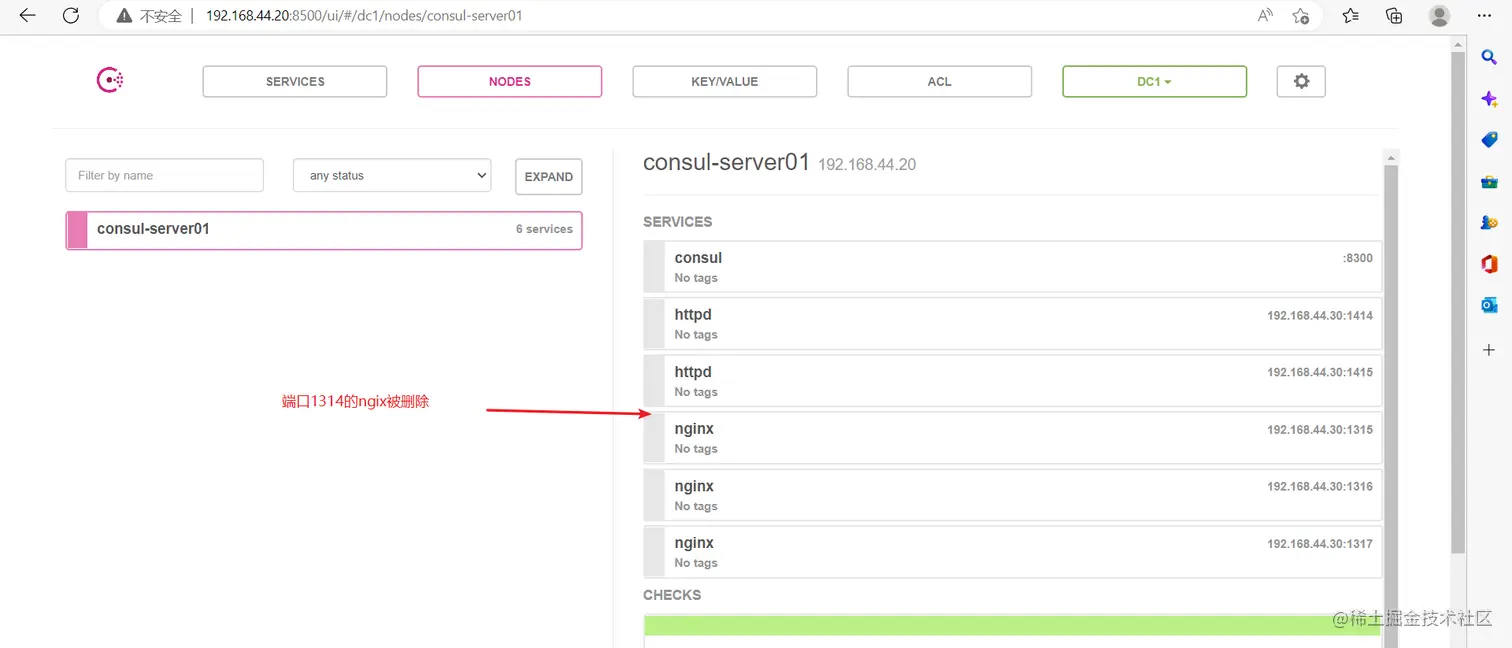1512x648 pixels.
Task: Click the insecure site warning icon
Action: click(x=124, y=16)
